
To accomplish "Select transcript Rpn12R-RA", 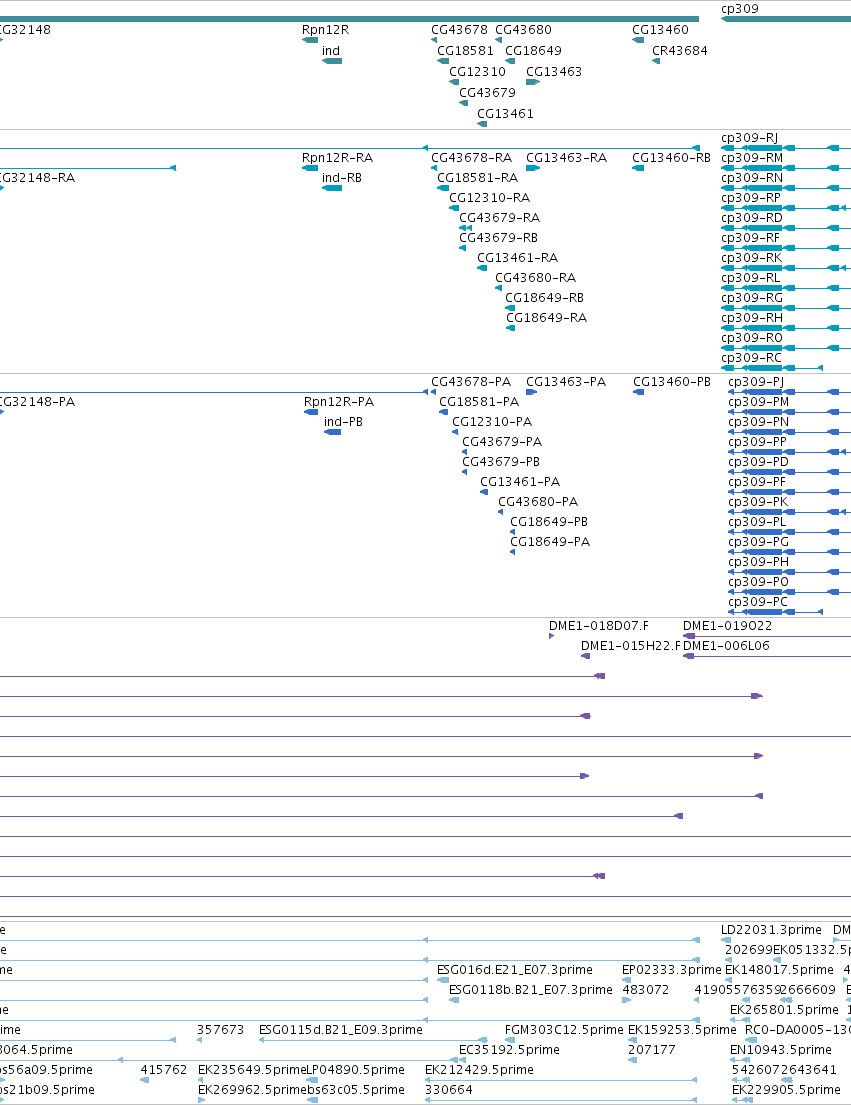I will pos(337,158).
